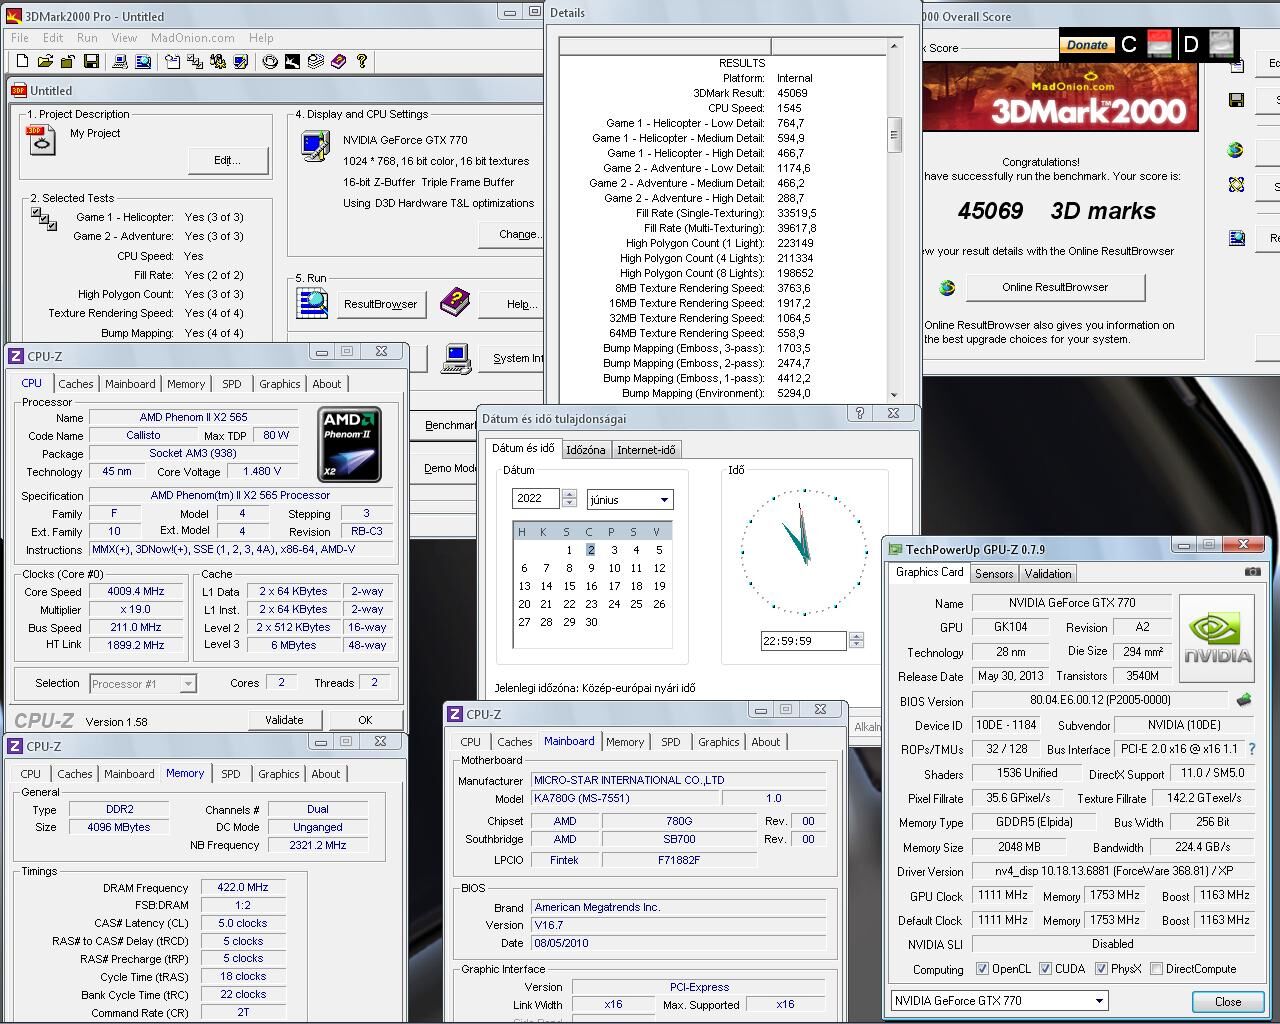
Task: Click the 3DMark2000 MadOnion.com banner
Action: [1060, 97]
